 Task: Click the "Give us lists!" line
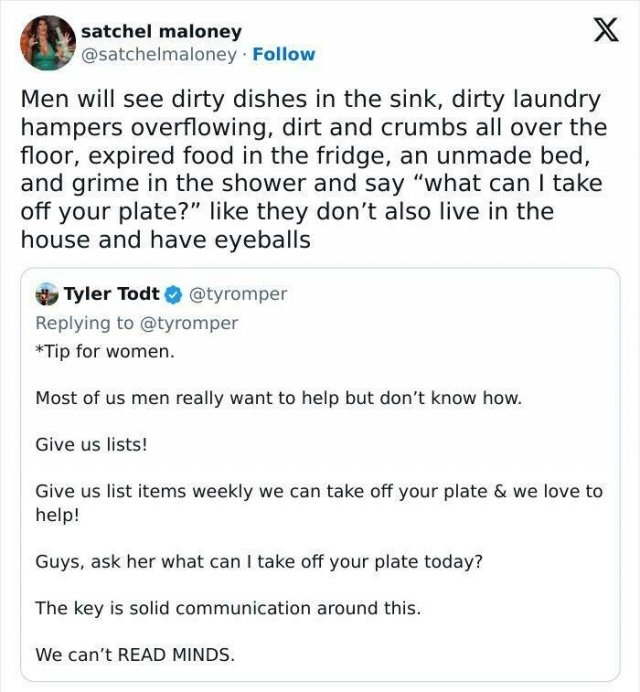[91, 444]
